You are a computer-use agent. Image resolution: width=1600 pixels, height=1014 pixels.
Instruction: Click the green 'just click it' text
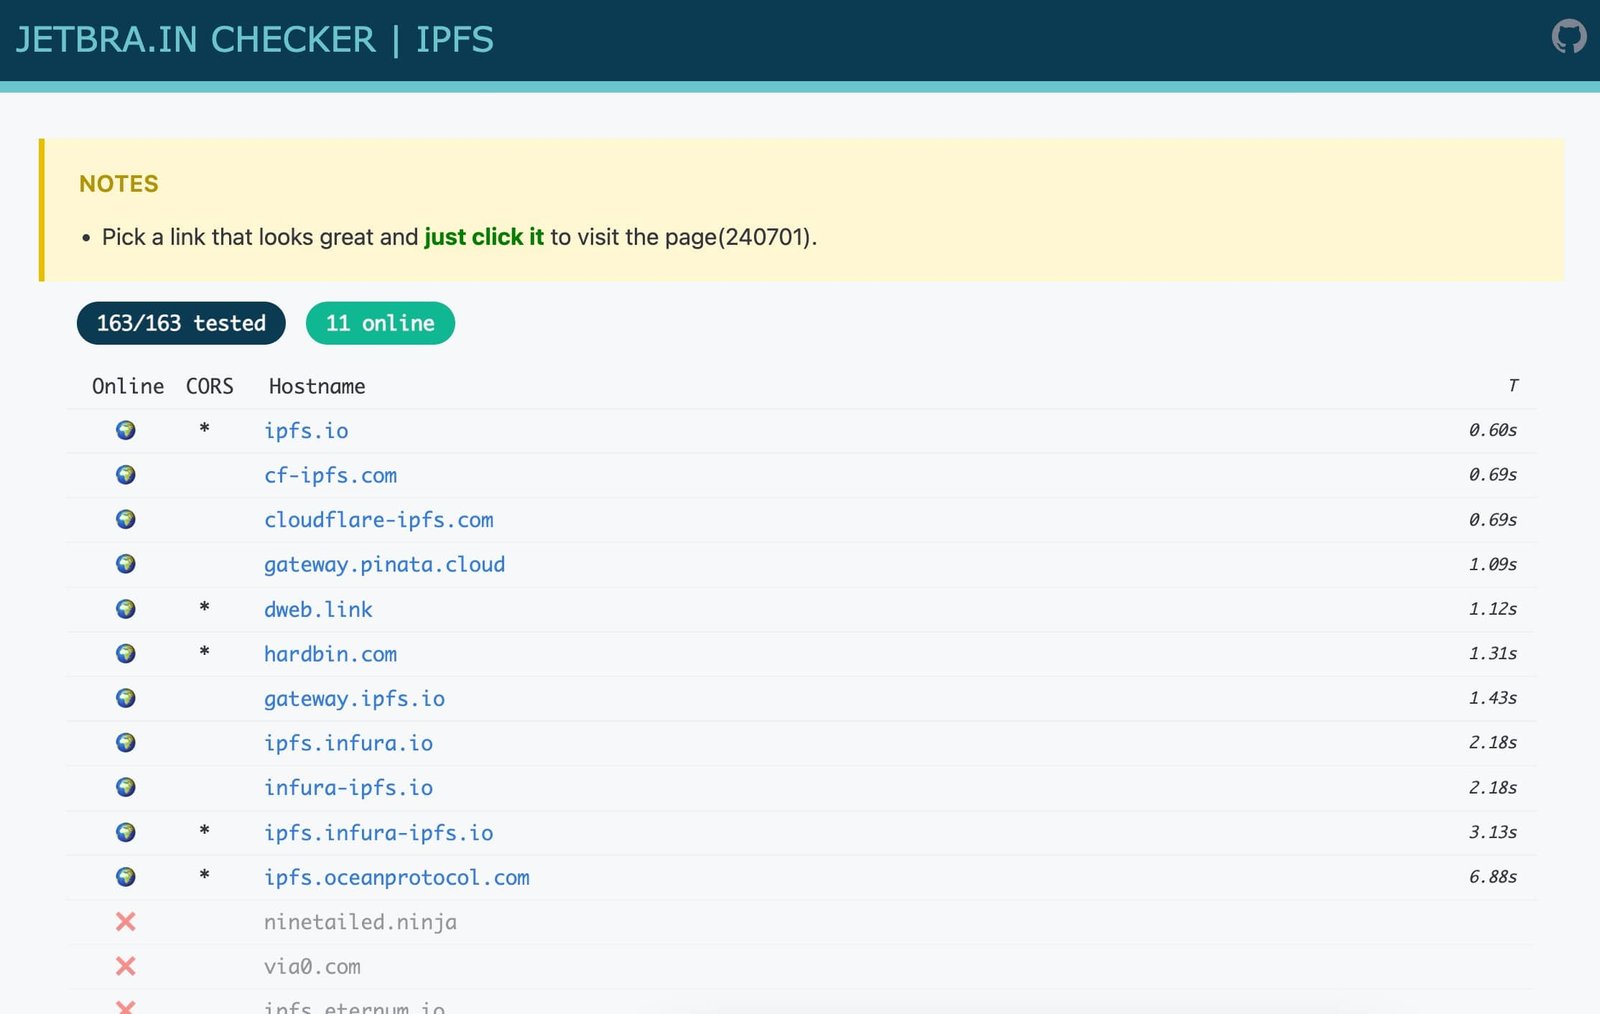click(484, 237)
